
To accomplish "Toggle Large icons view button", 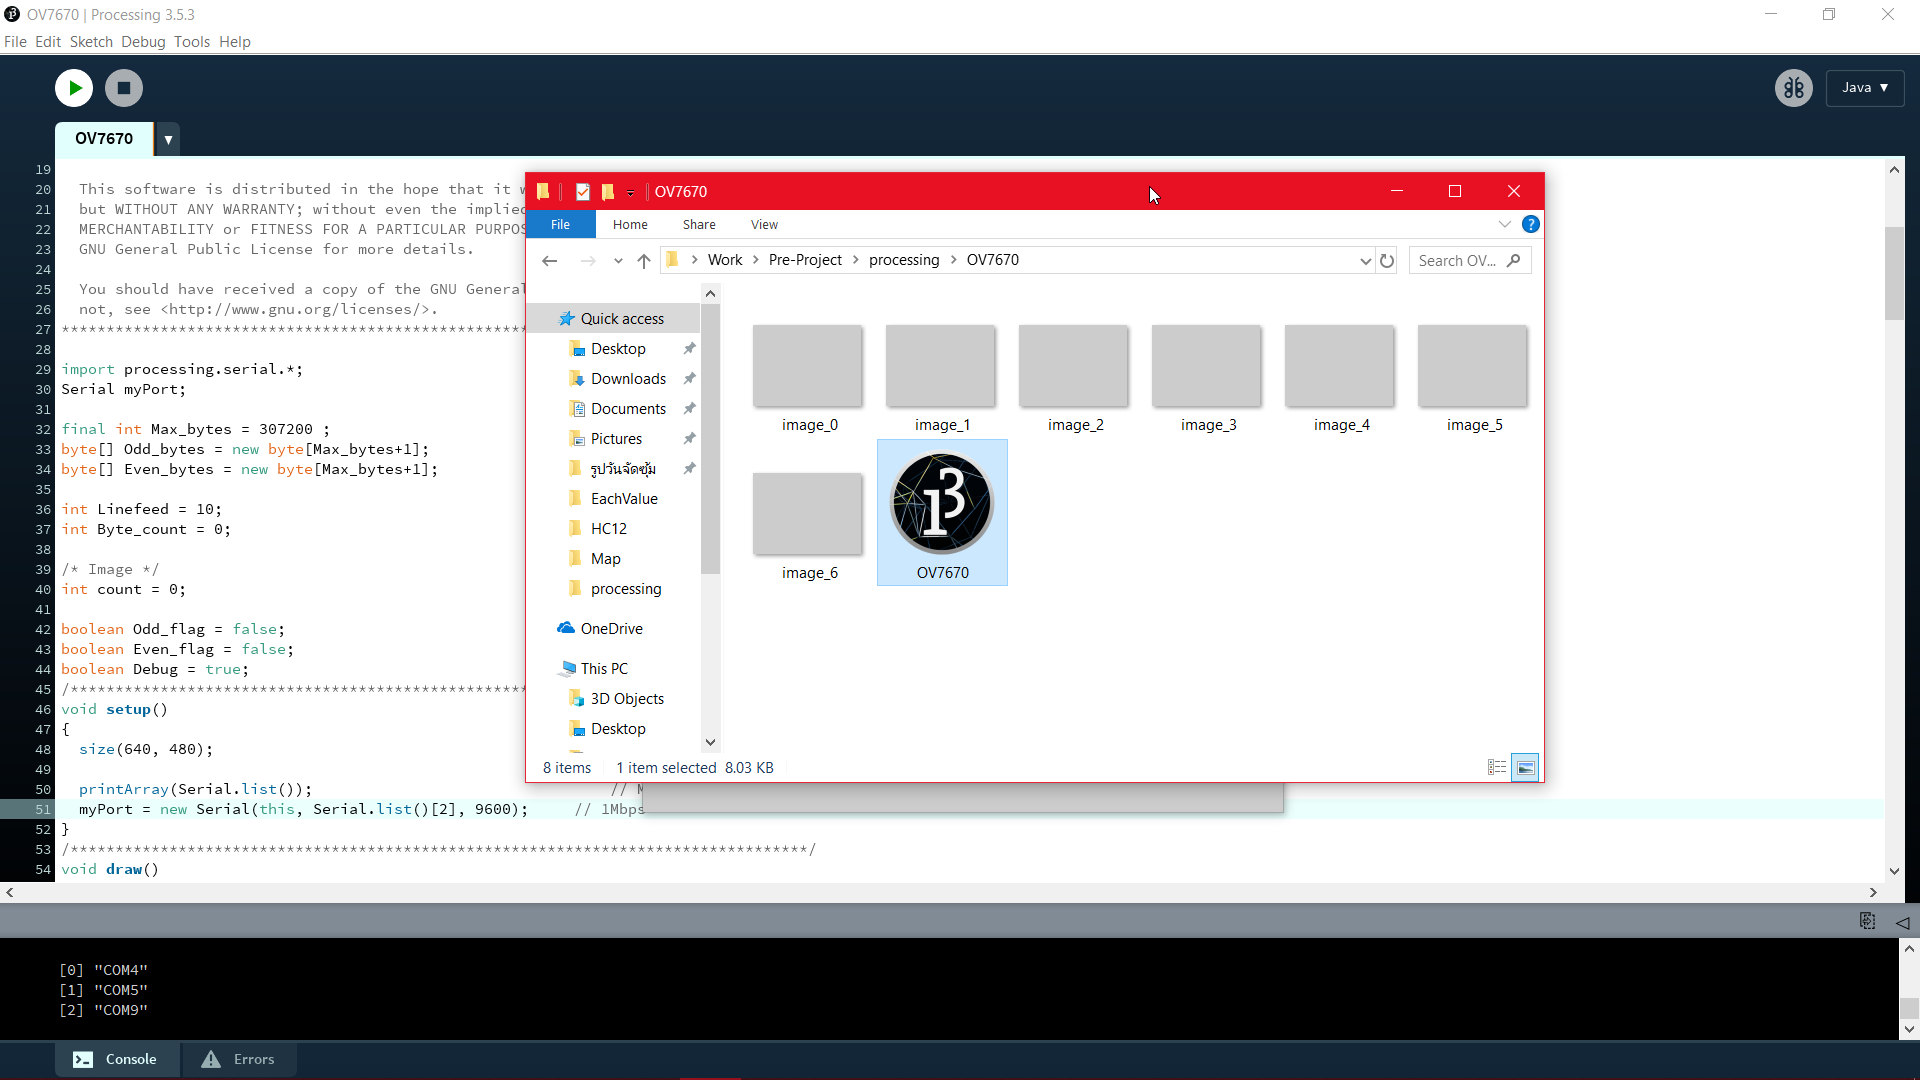I will (x=1525, y=767).
